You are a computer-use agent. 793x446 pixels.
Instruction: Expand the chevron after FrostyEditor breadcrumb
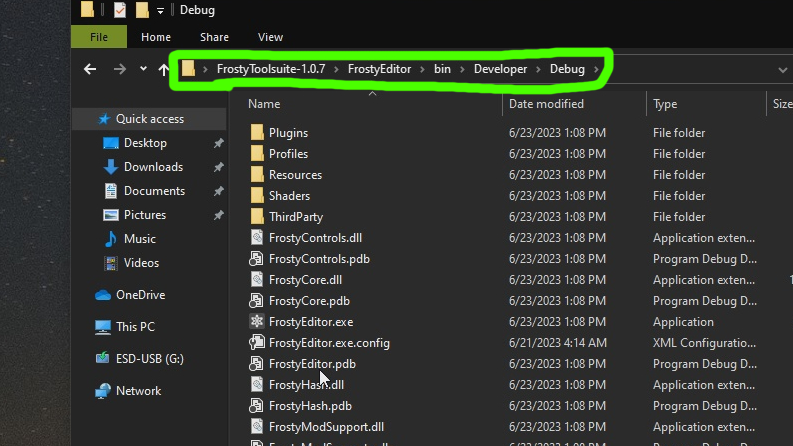pyautogui.click(x=422, y=69)
